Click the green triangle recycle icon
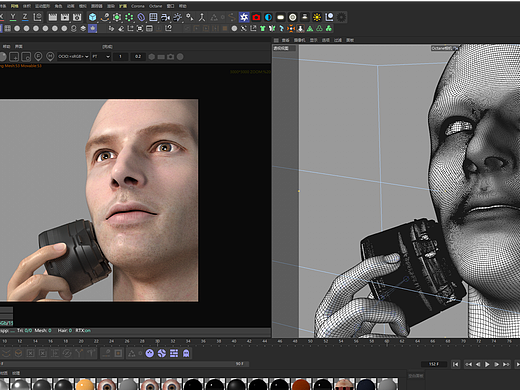This screenshot has width=520, height=390. 319,28
